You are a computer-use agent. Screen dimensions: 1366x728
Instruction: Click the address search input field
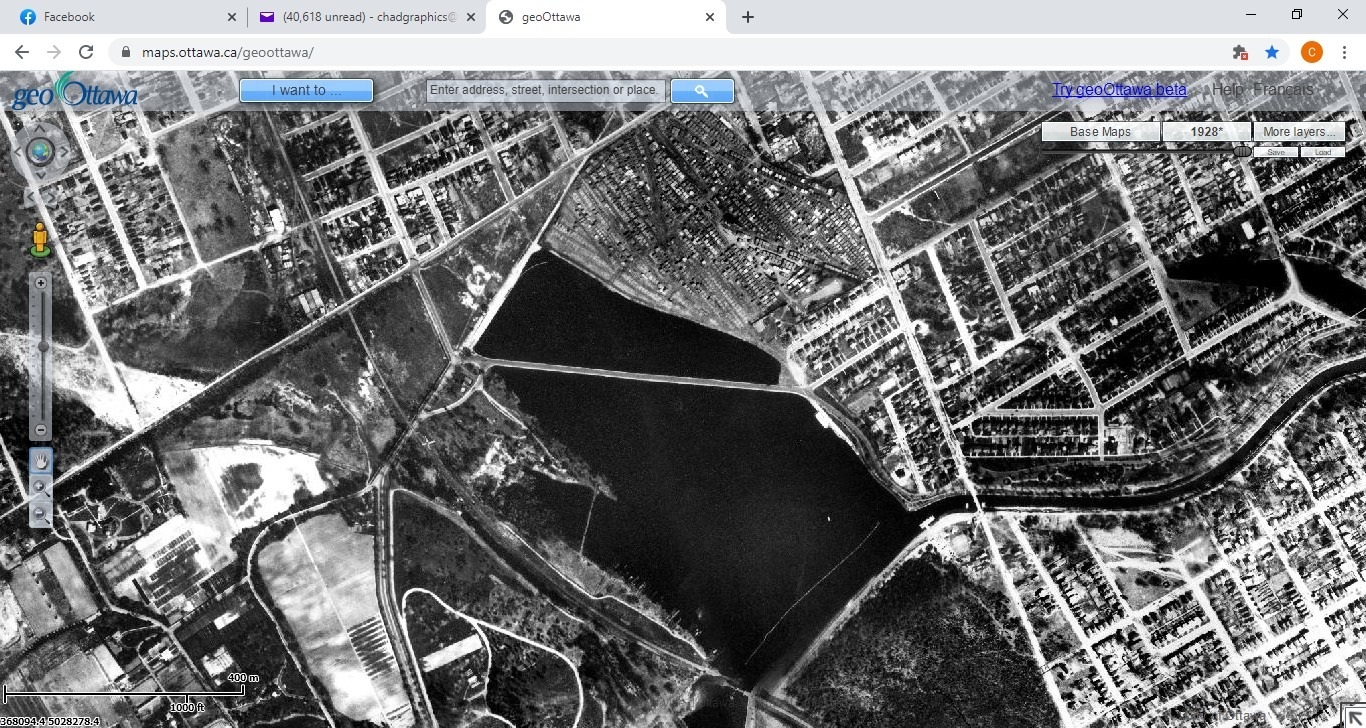pos(545,91)
